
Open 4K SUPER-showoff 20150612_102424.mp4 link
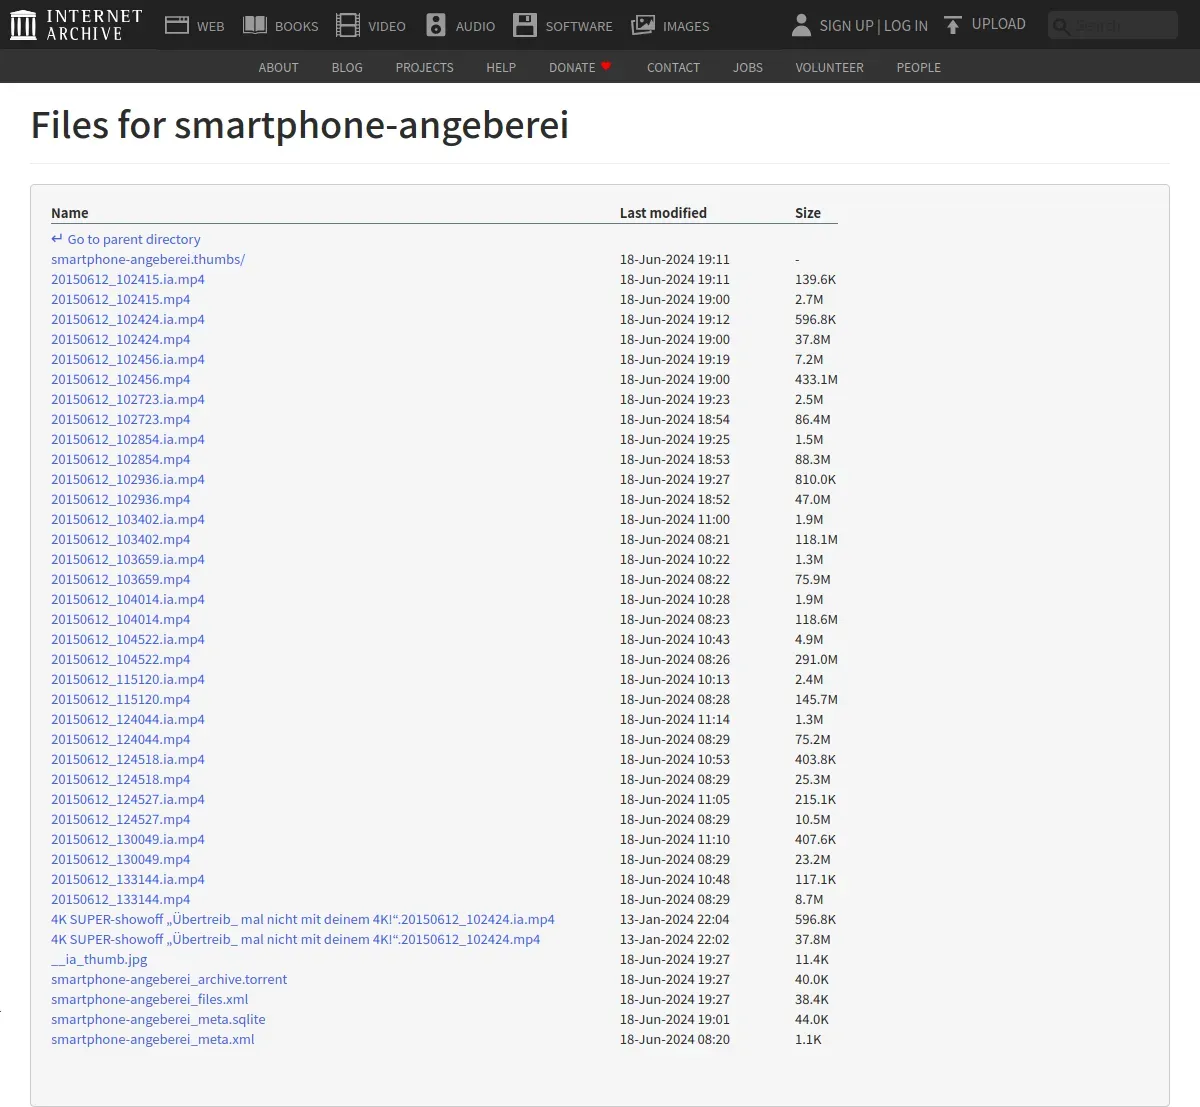point(295,939)
